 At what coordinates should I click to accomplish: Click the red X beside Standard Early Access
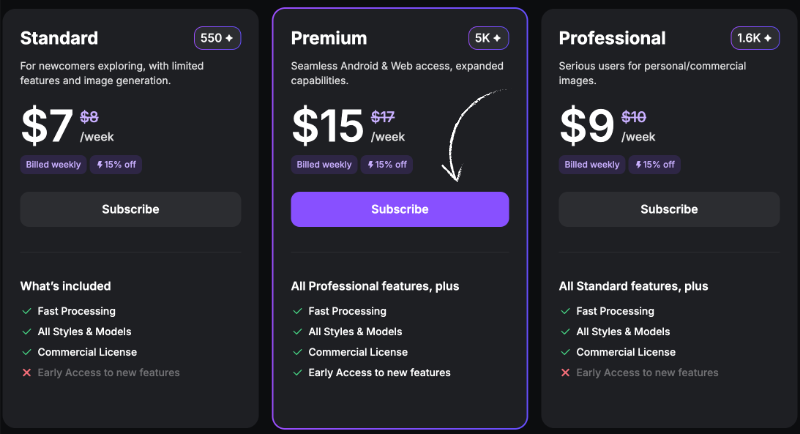coord(27,373)
